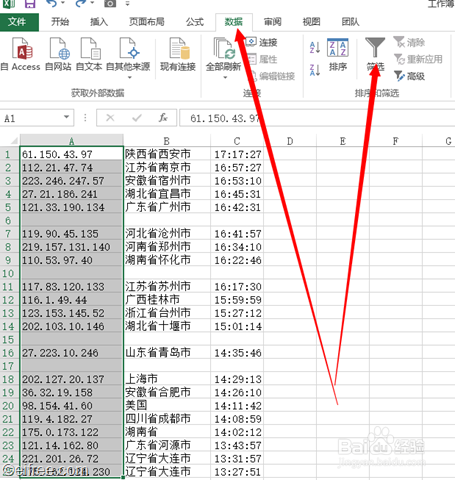Click cell containing 175.0.173.122
Viewport: 455px width, 480px height.
72,432
